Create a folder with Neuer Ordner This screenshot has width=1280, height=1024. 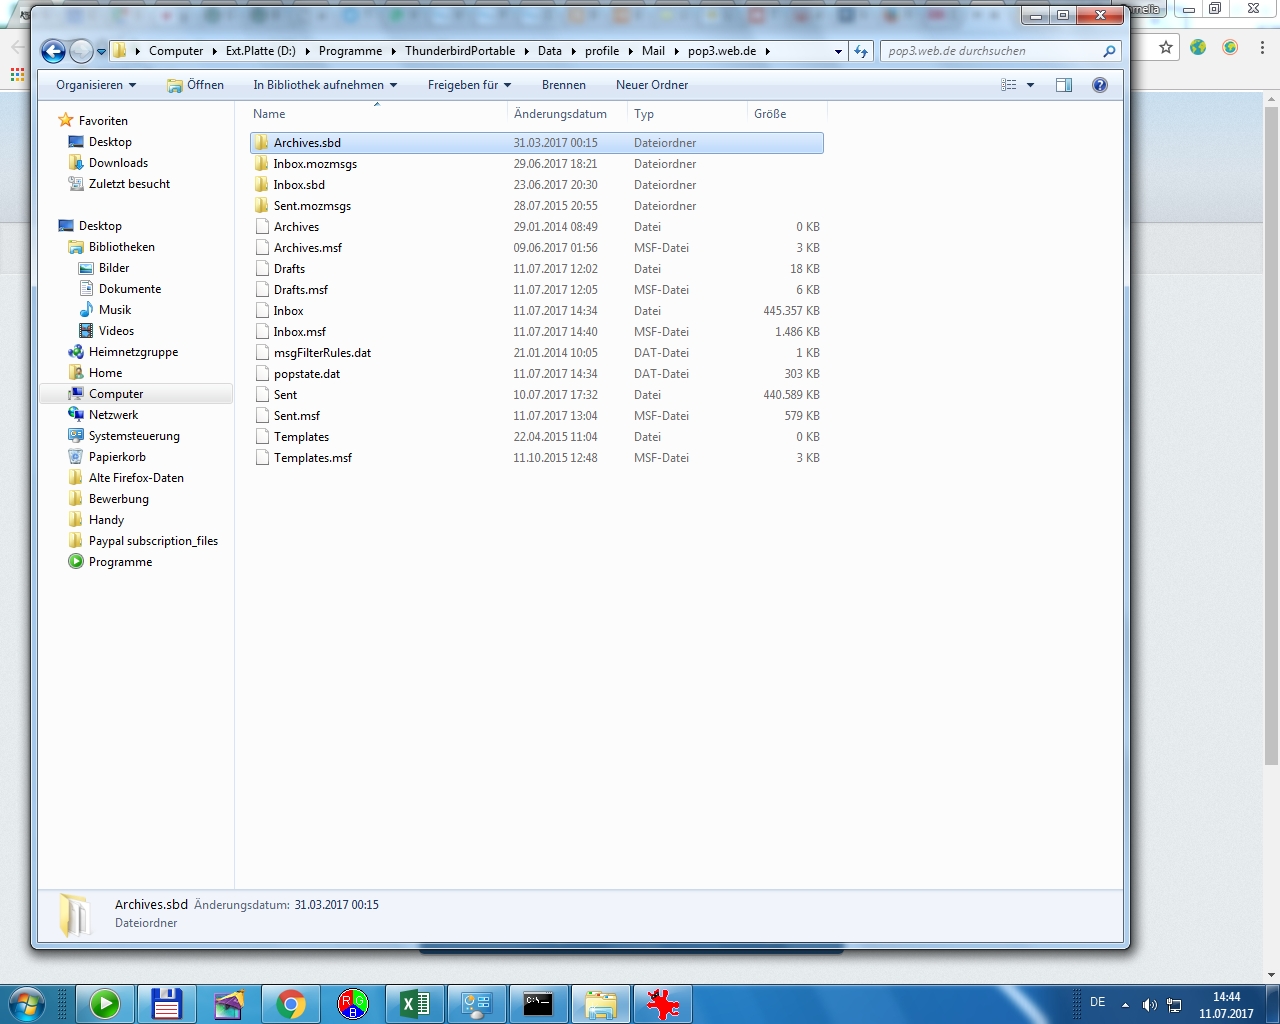(x=652, y=85)
